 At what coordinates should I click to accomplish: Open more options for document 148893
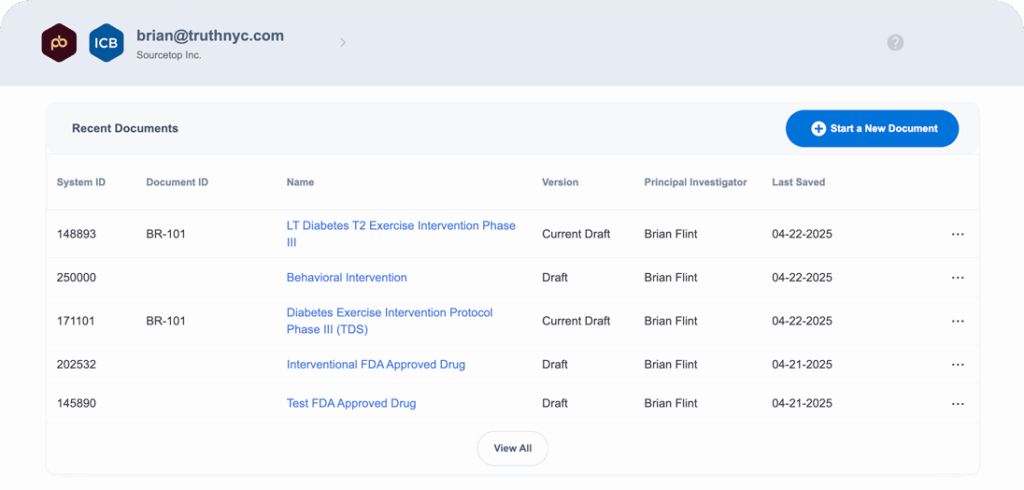click(x=957, y=234)
